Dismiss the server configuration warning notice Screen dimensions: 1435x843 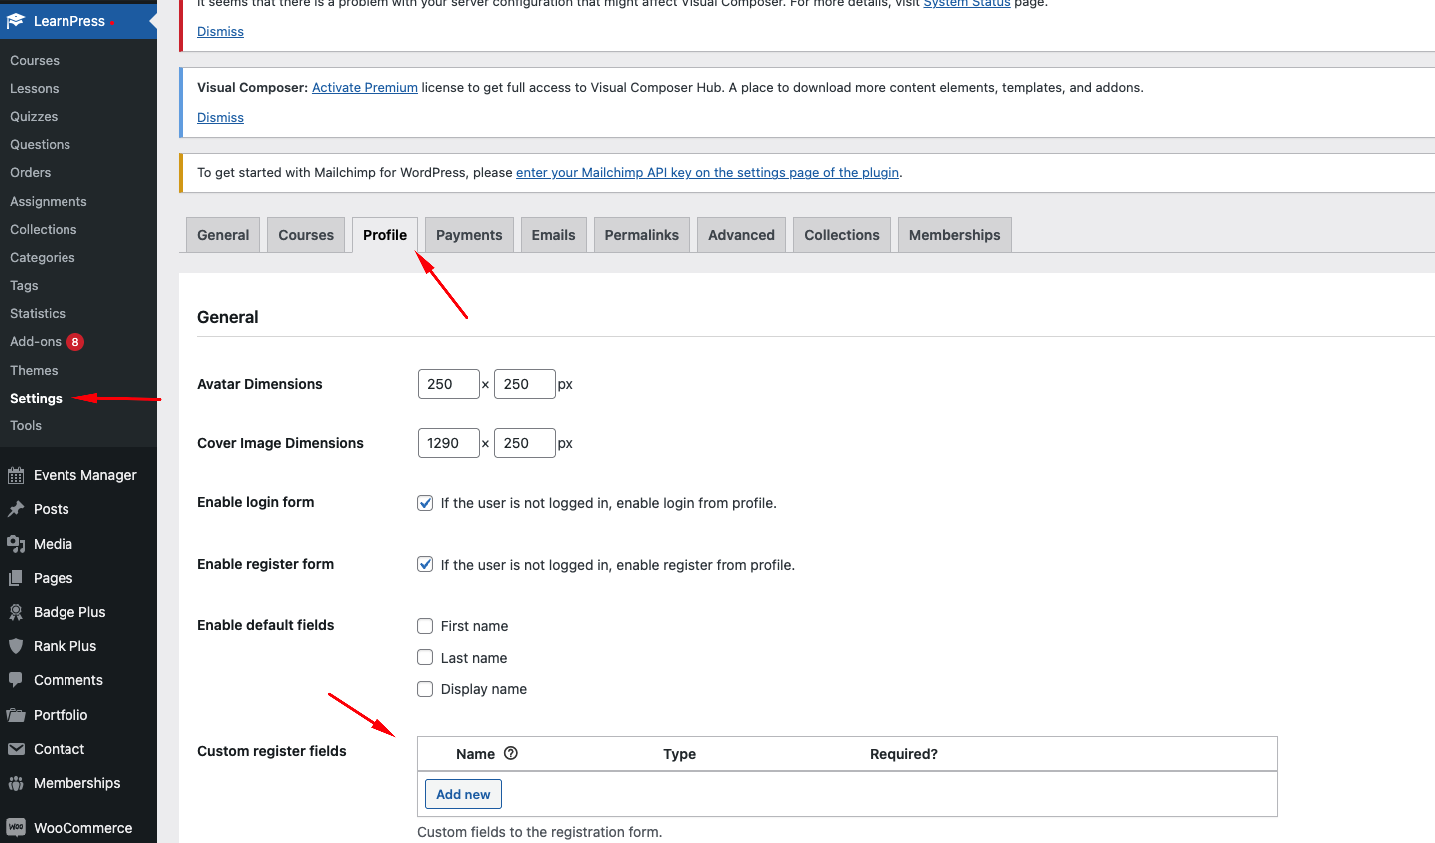[x=220, y=31]
